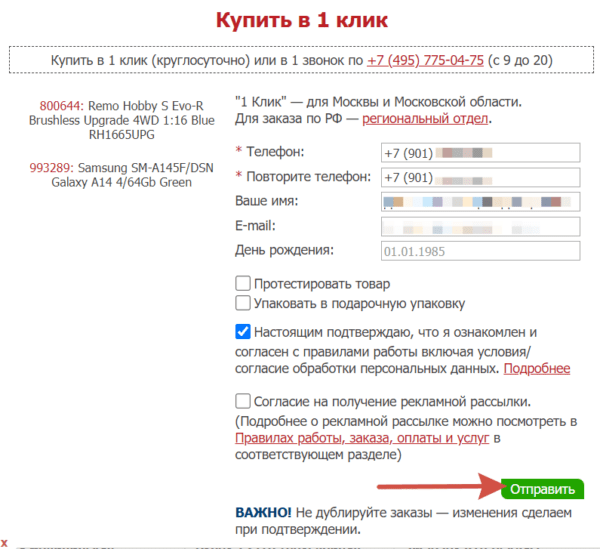Submit the order with Отправить button
The height and width of the screenshot is (549, 600).
(542, 489)
